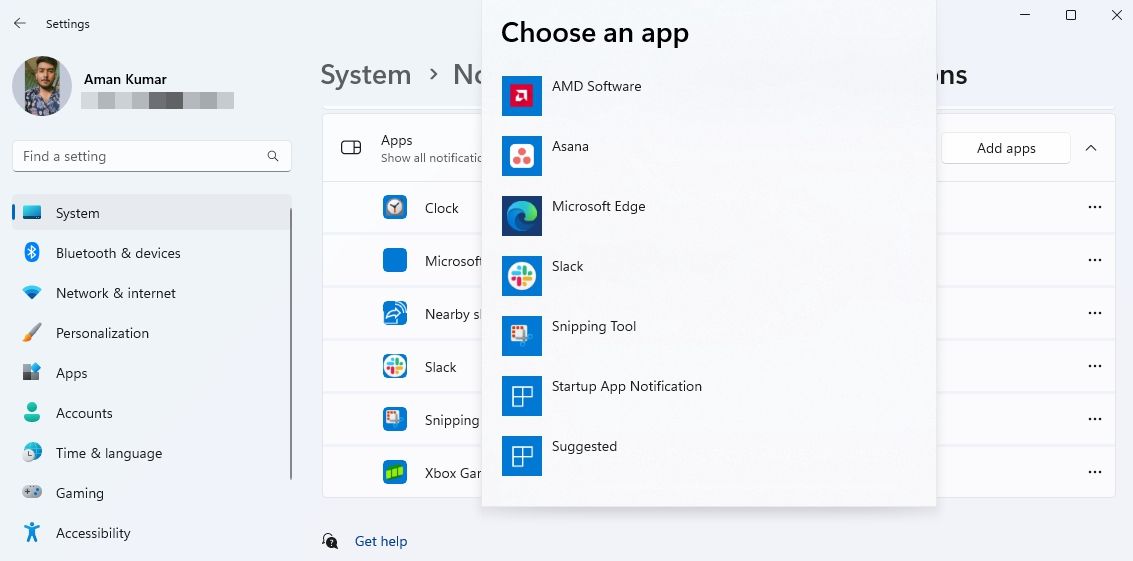This screenshot has height=561, width=1133.
Task: Select the Slack icon in Choose an app
Action: [522, 275]
